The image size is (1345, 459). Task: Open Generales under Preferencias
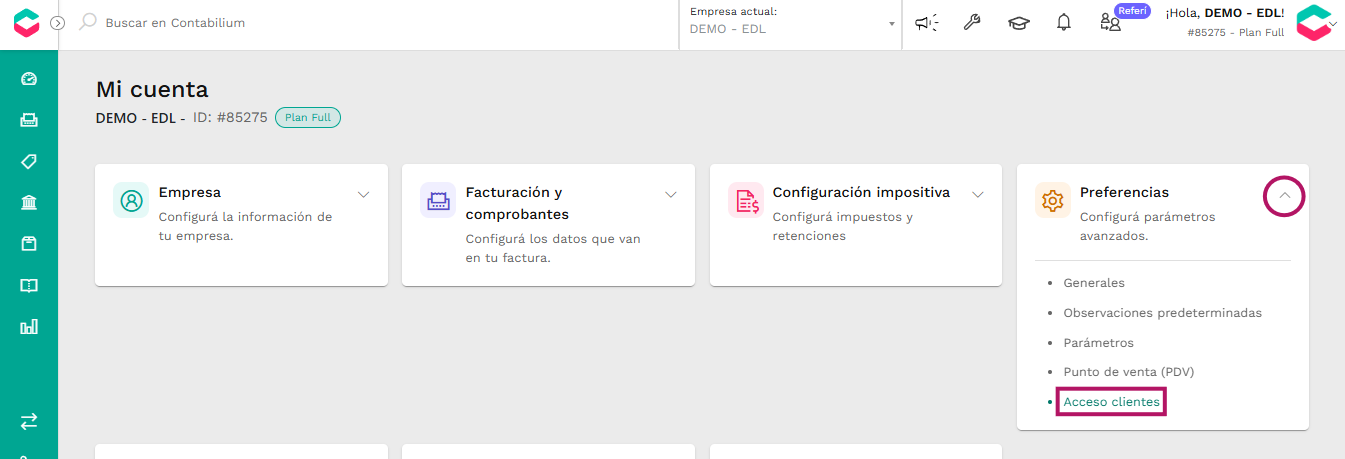tap(1094, 283)
